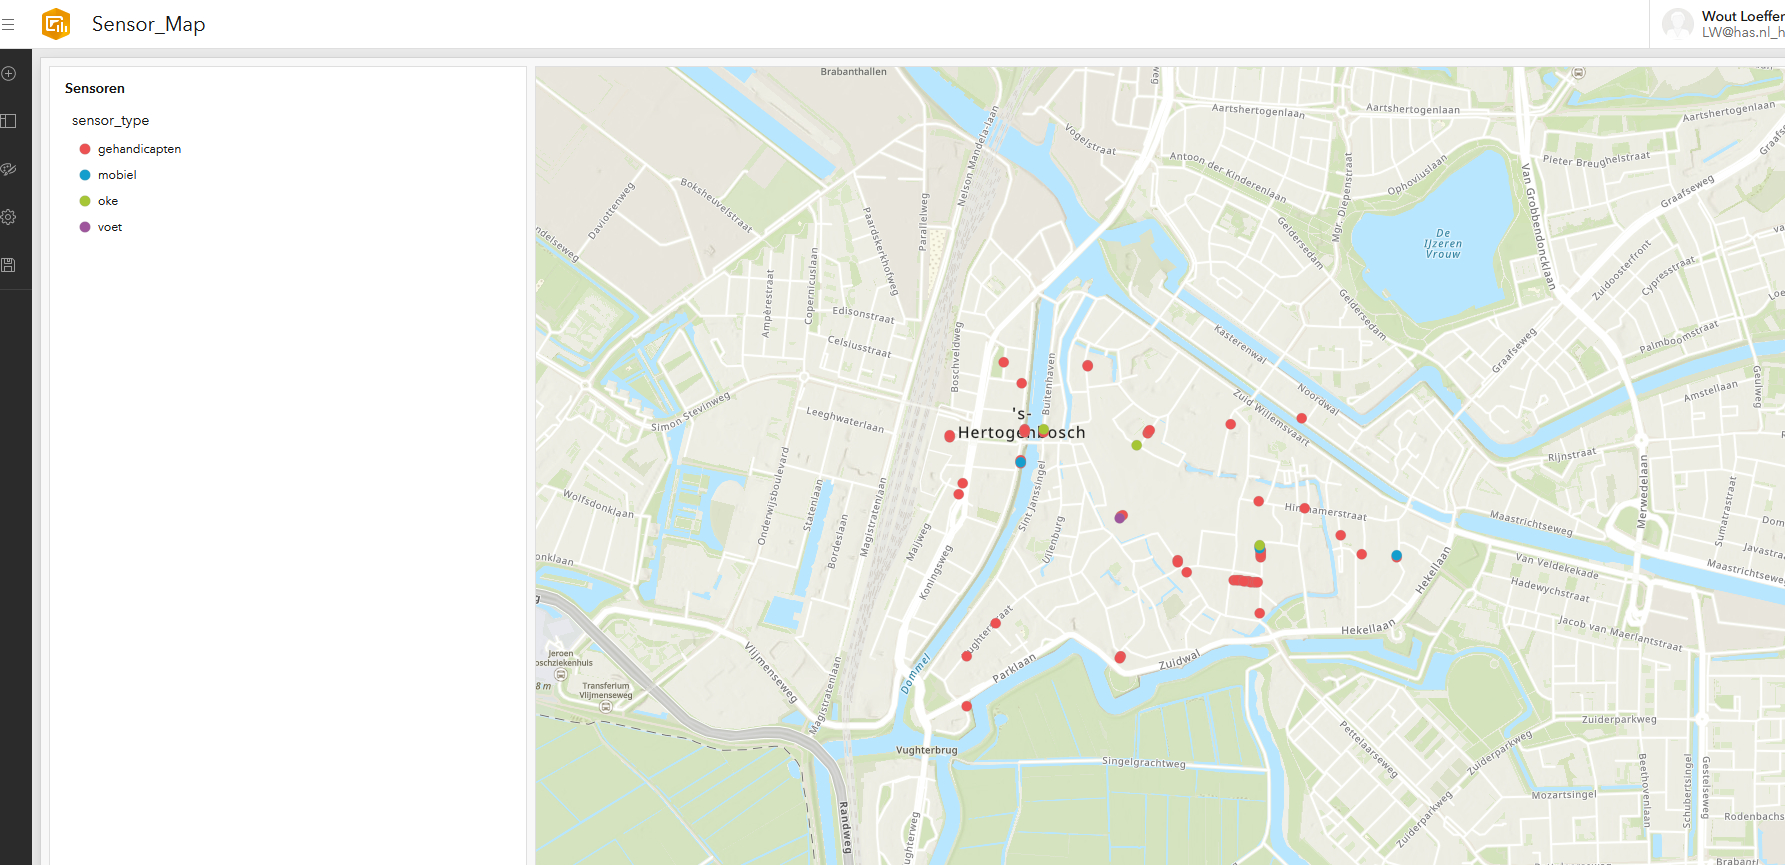Open the gear settings in sidebar
Image resolution: width=1785 pixels, height=865 pixels.
pos(9,217)
